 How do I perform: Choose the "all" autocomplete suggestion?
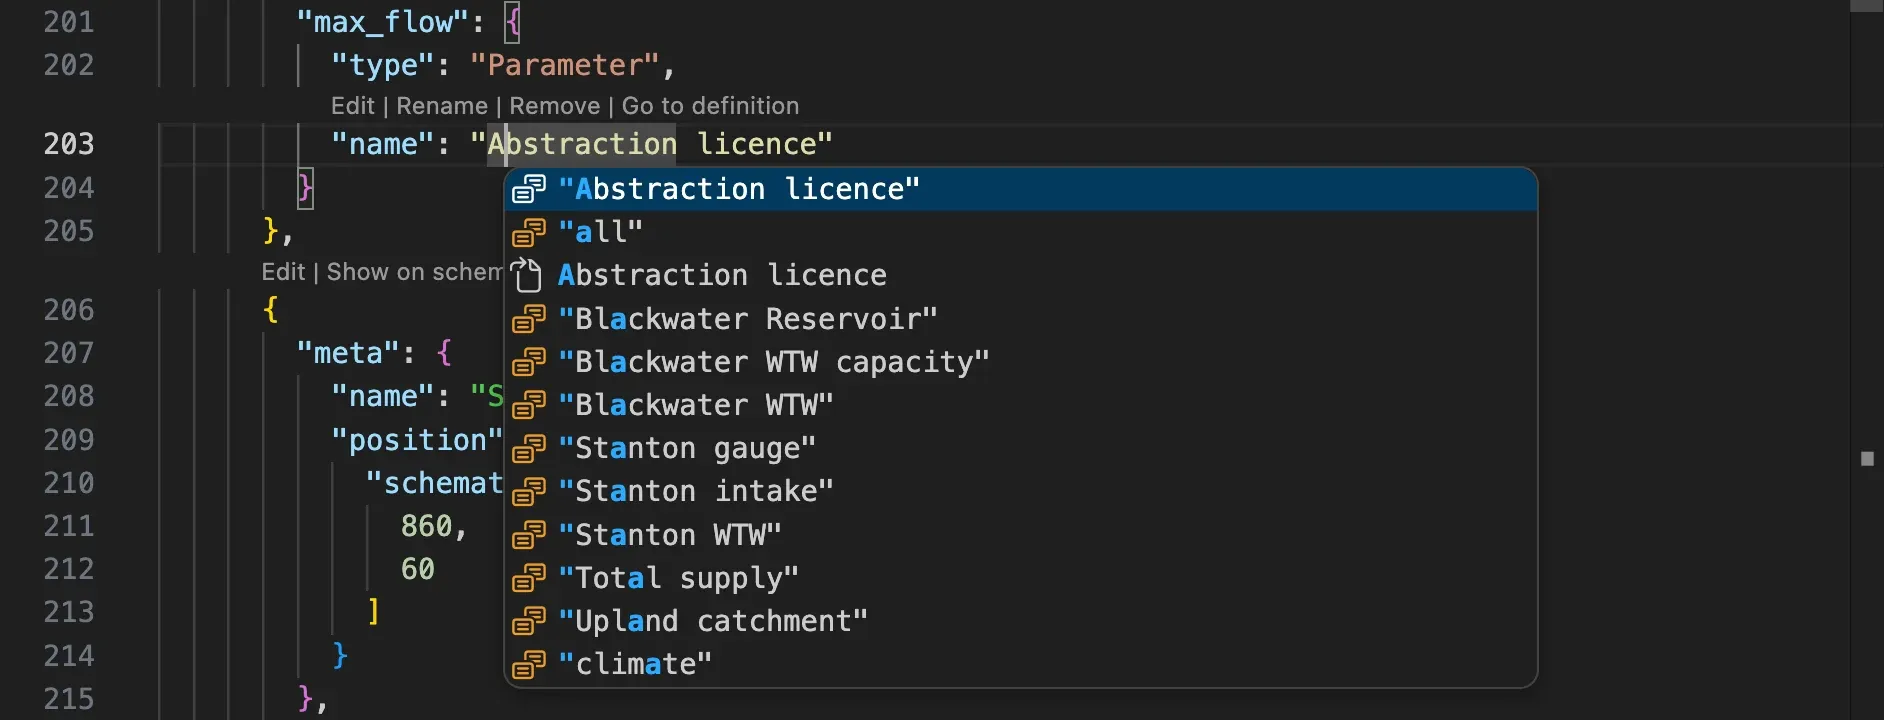coord(1021,232)
